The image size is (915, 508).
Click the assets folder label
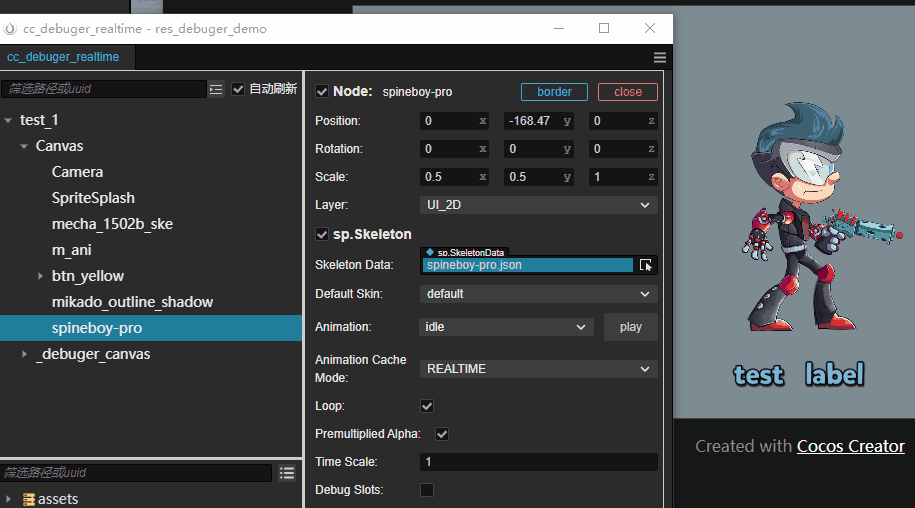[58, 499]
